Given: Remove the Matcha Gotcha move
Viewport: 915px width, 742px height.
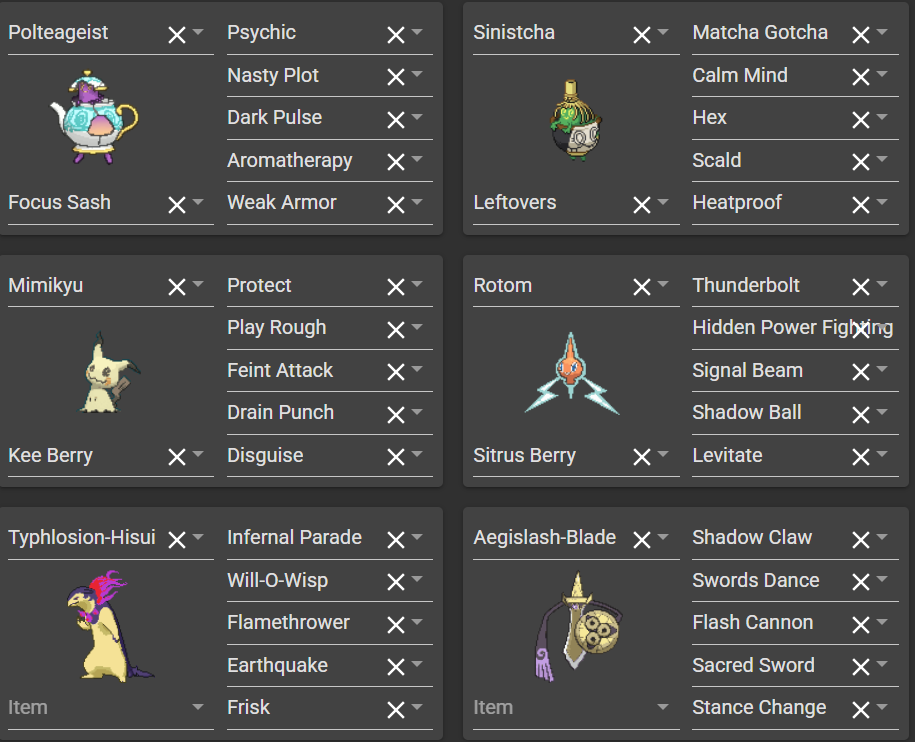Looking at the screenshot, I should [x=861, y=35].
